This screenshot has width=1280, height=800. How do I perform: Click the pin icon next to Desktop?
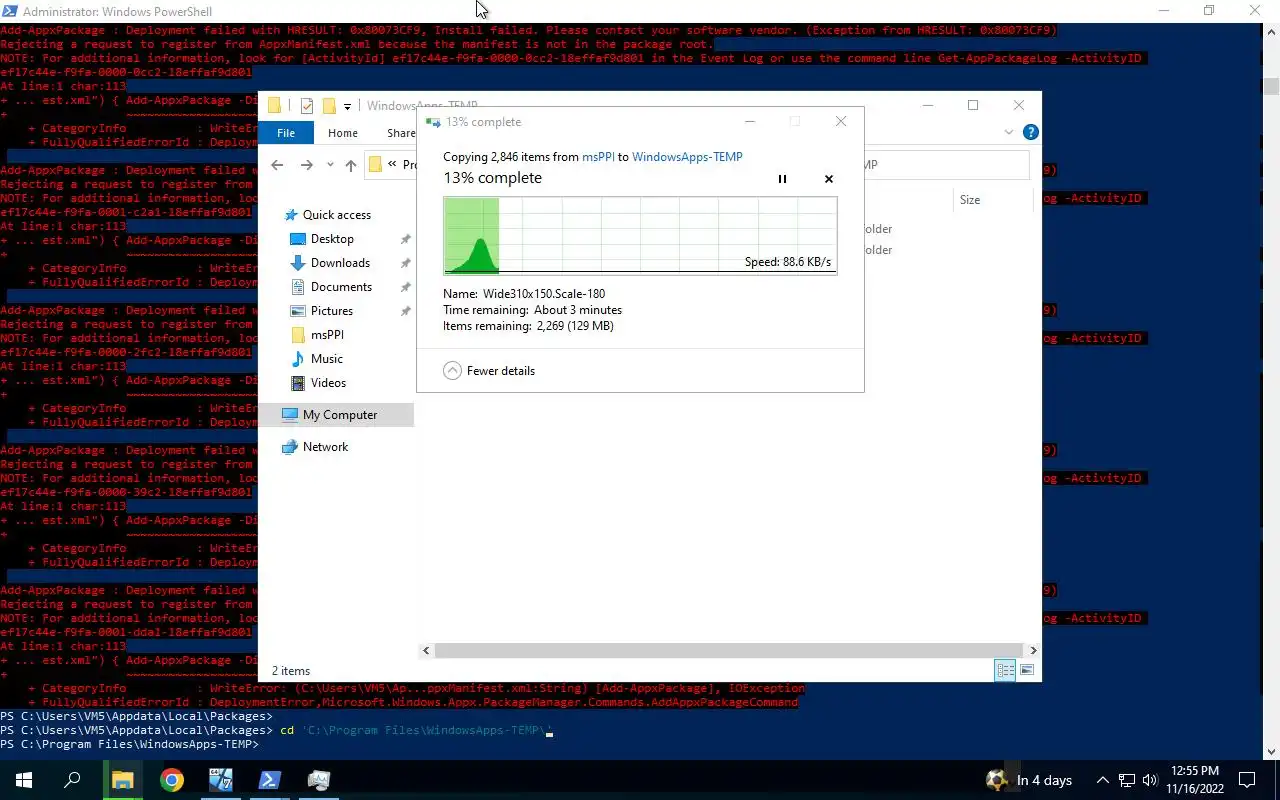point(405,239)
